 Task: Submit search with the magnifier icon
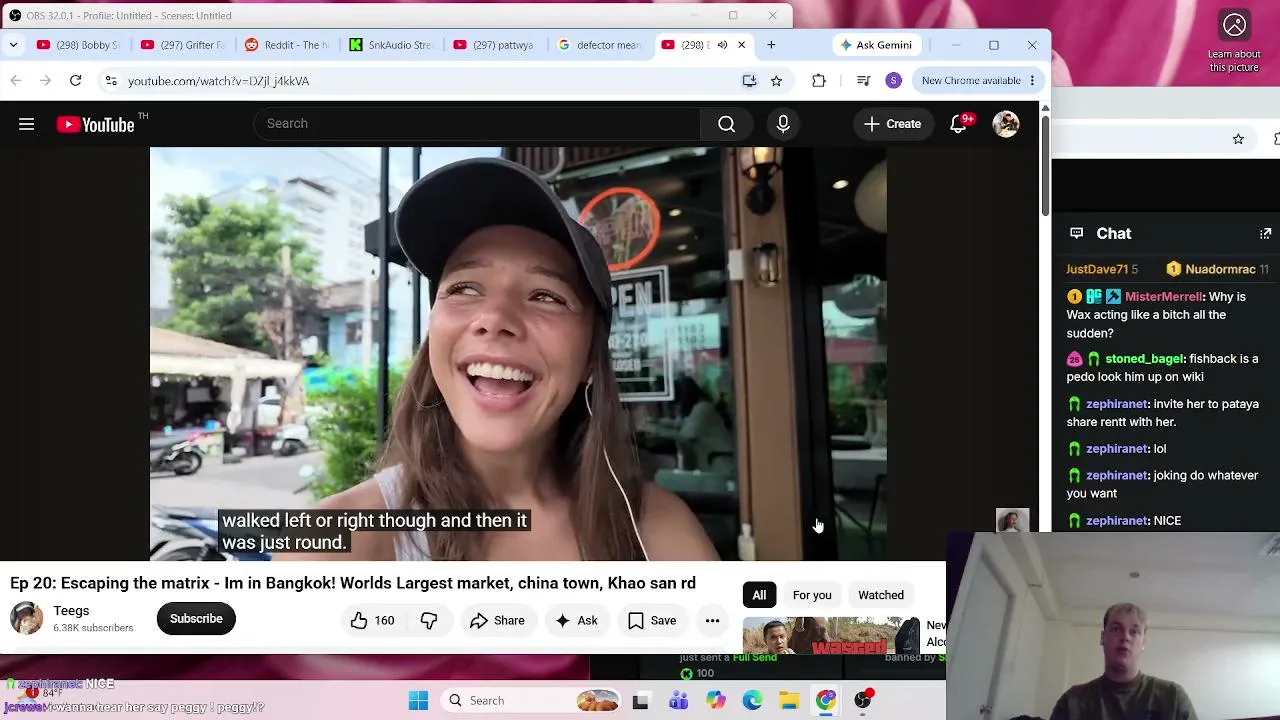point(727,124)
